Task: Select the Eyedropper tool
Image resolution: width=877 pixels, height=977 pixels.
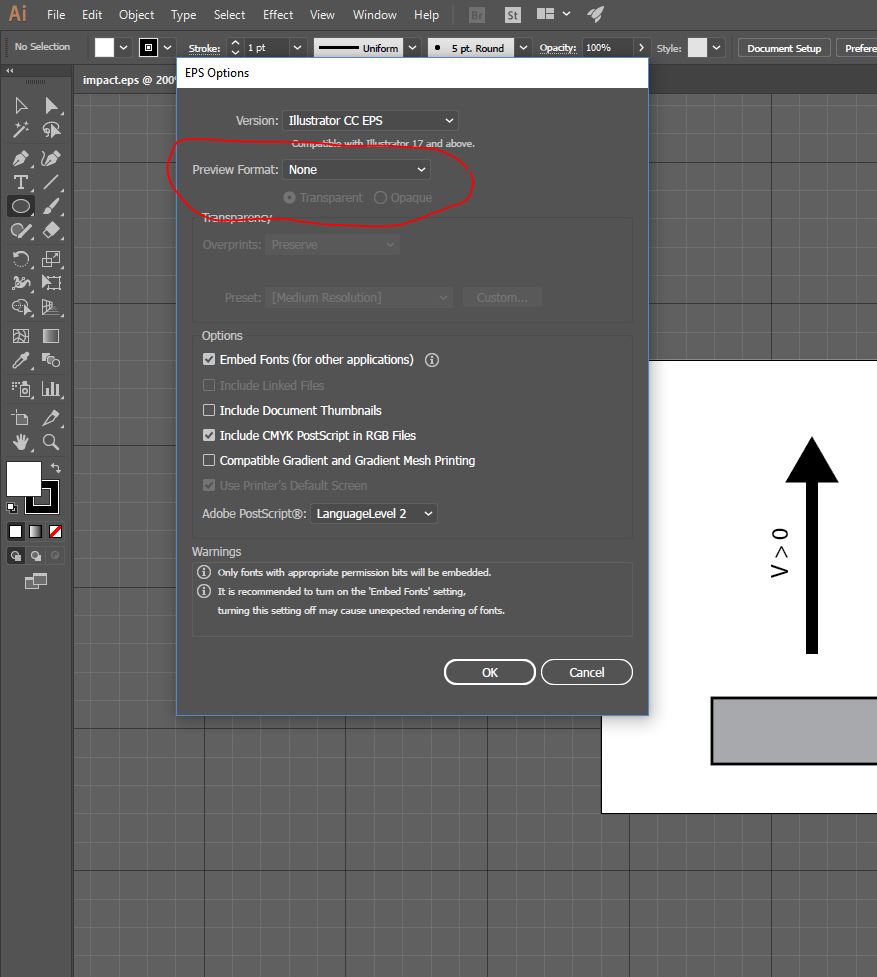Action: [21, 360]
